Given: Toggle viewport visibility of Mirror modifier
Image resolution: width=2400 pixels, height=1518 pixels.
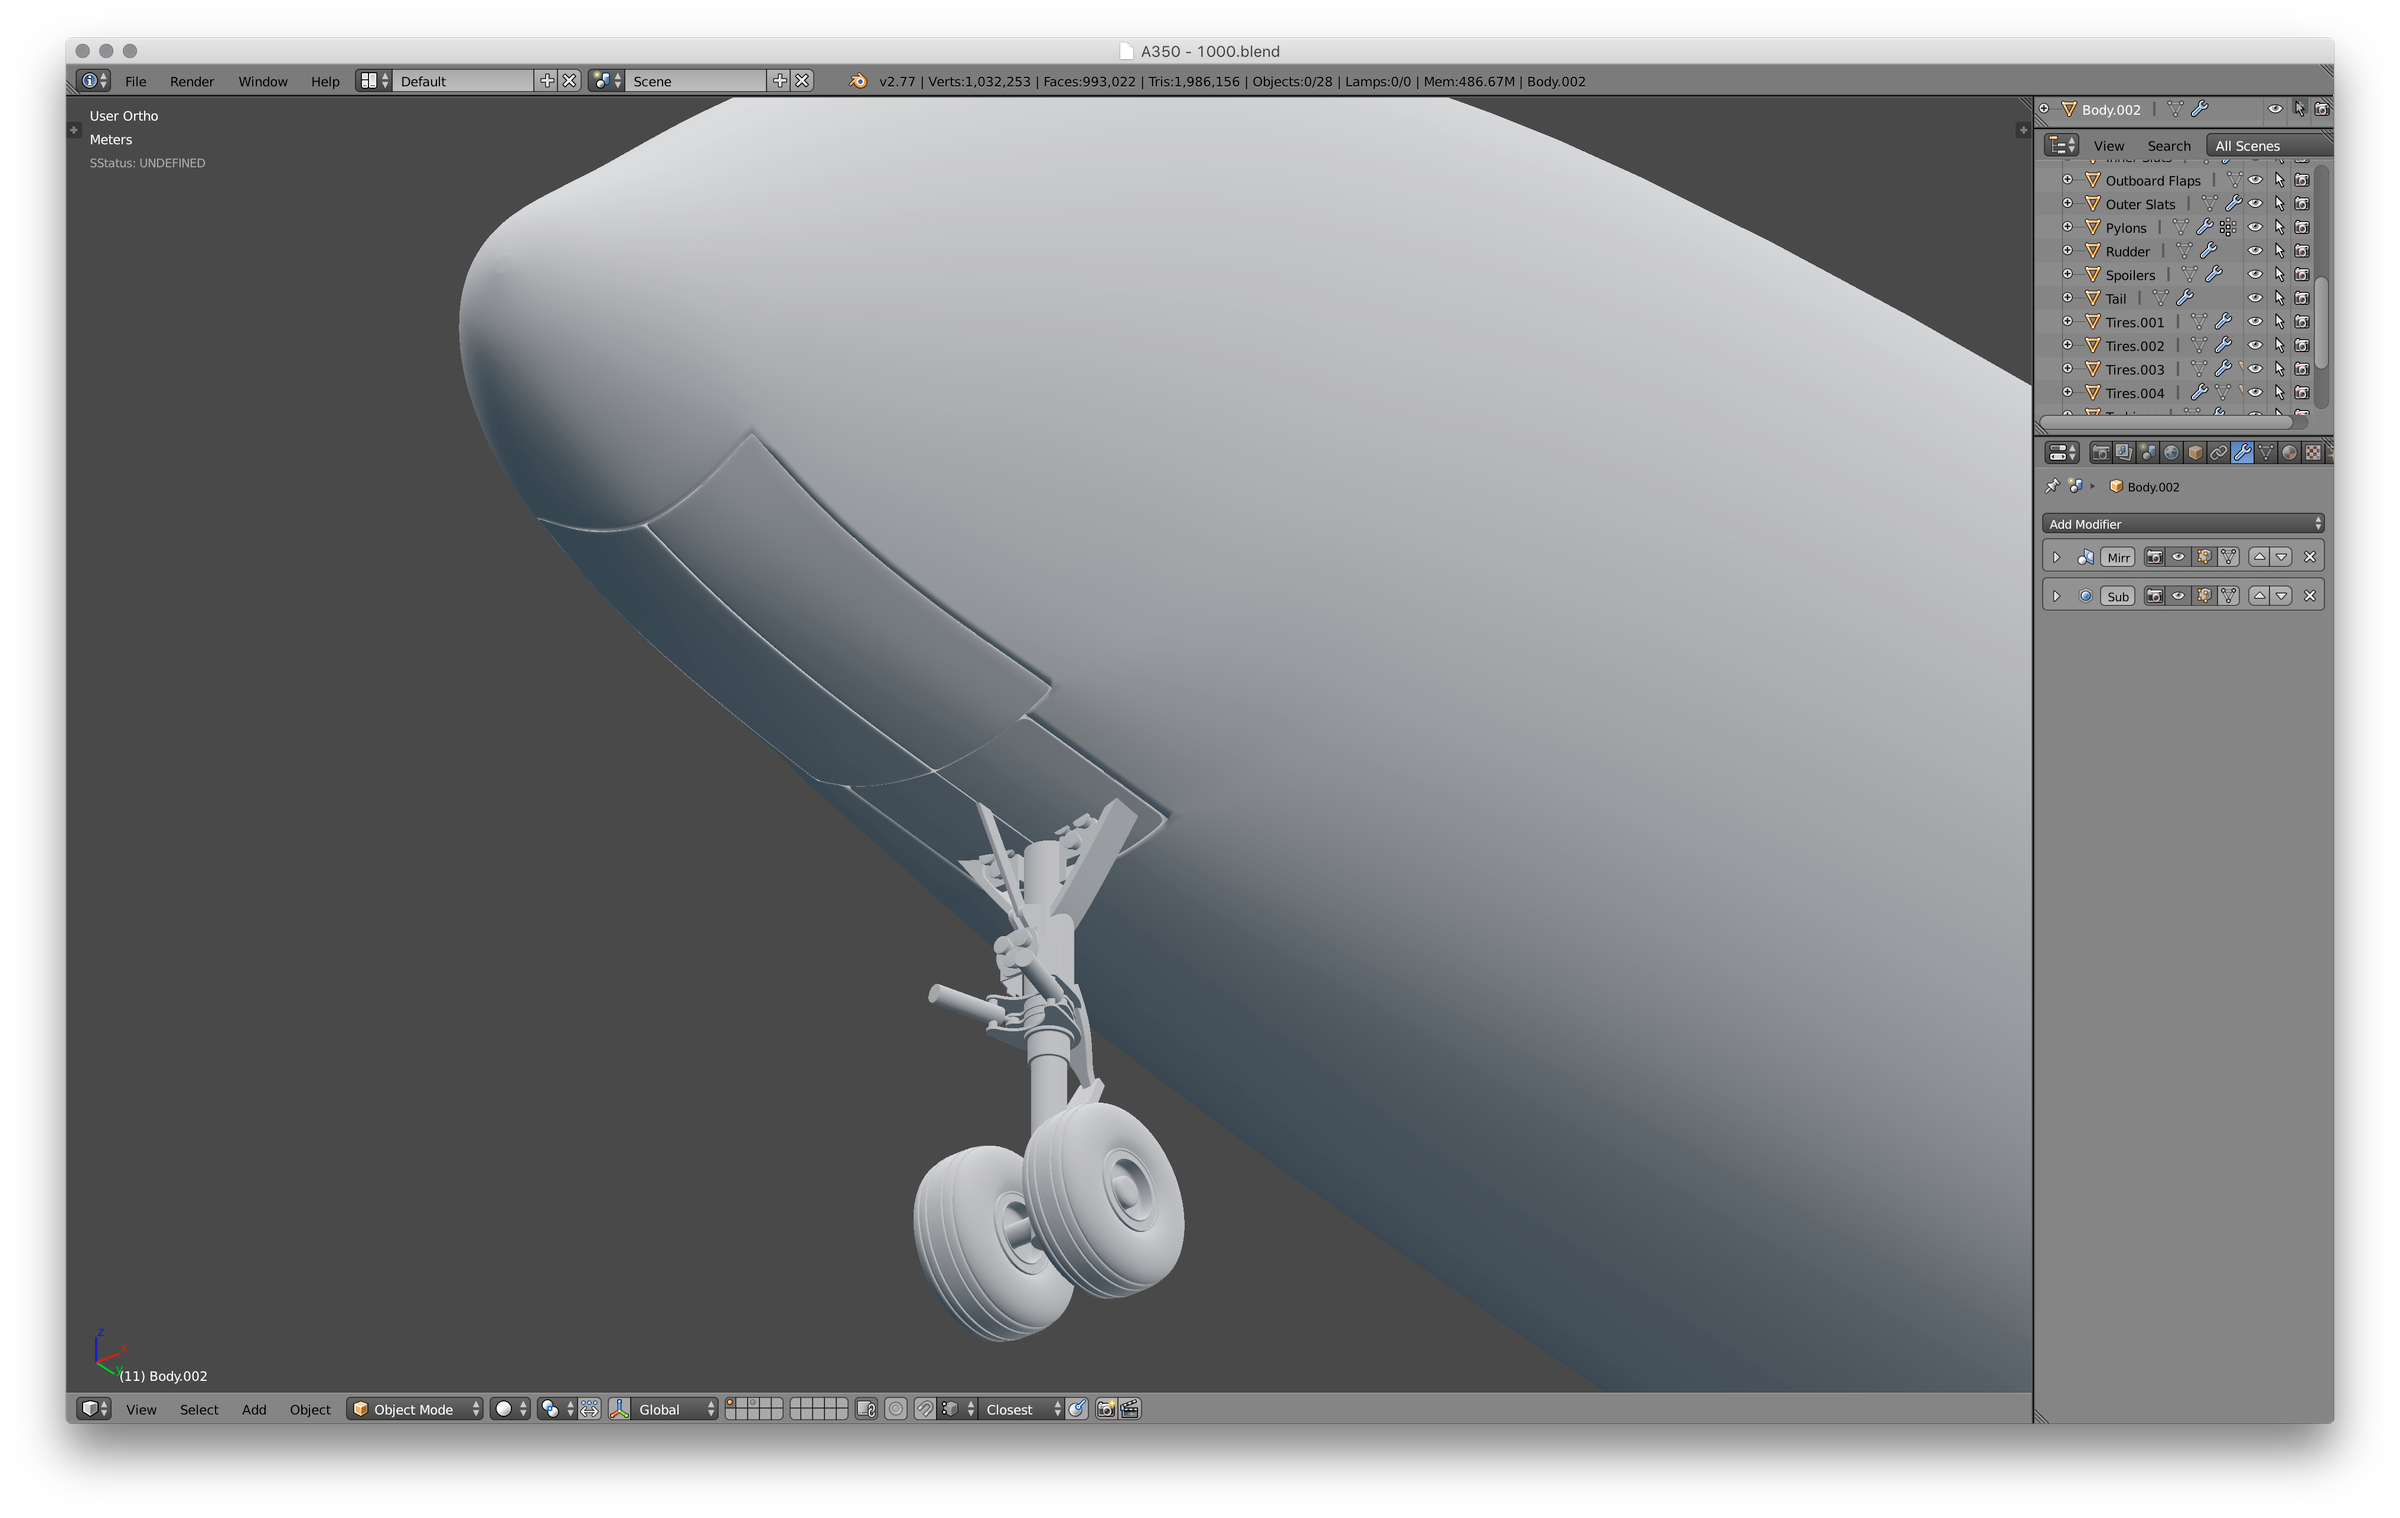Looking at the screenshot, I should 2178,557.
